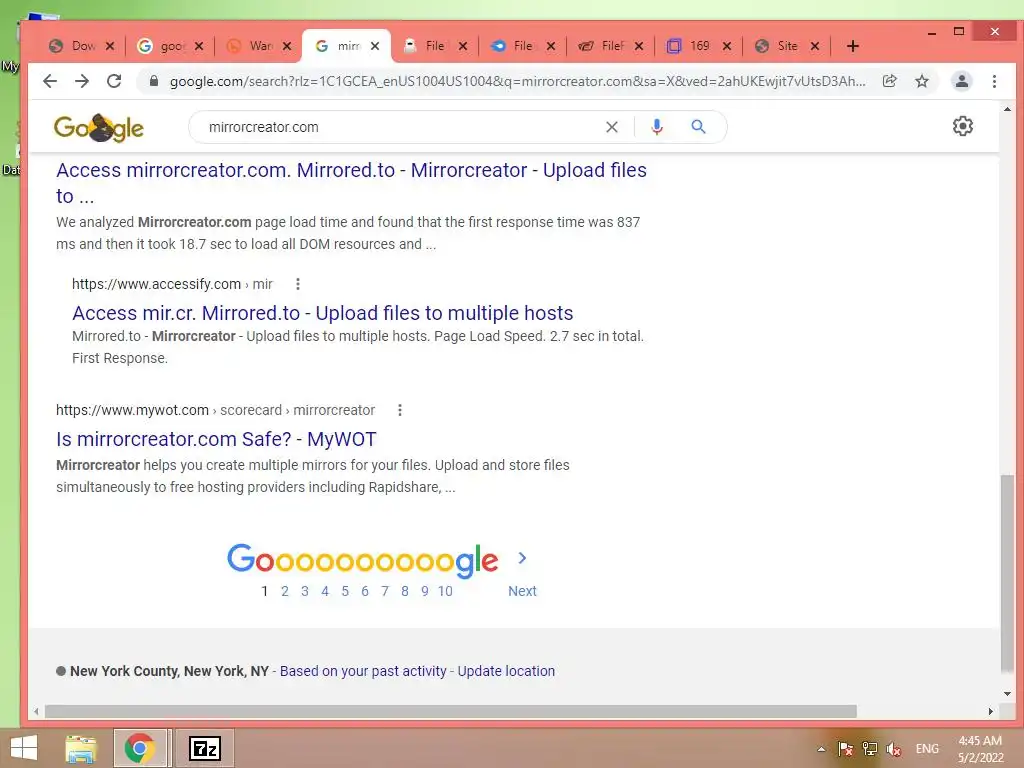
Task: Go to results page 5
Action: point(345,591)
